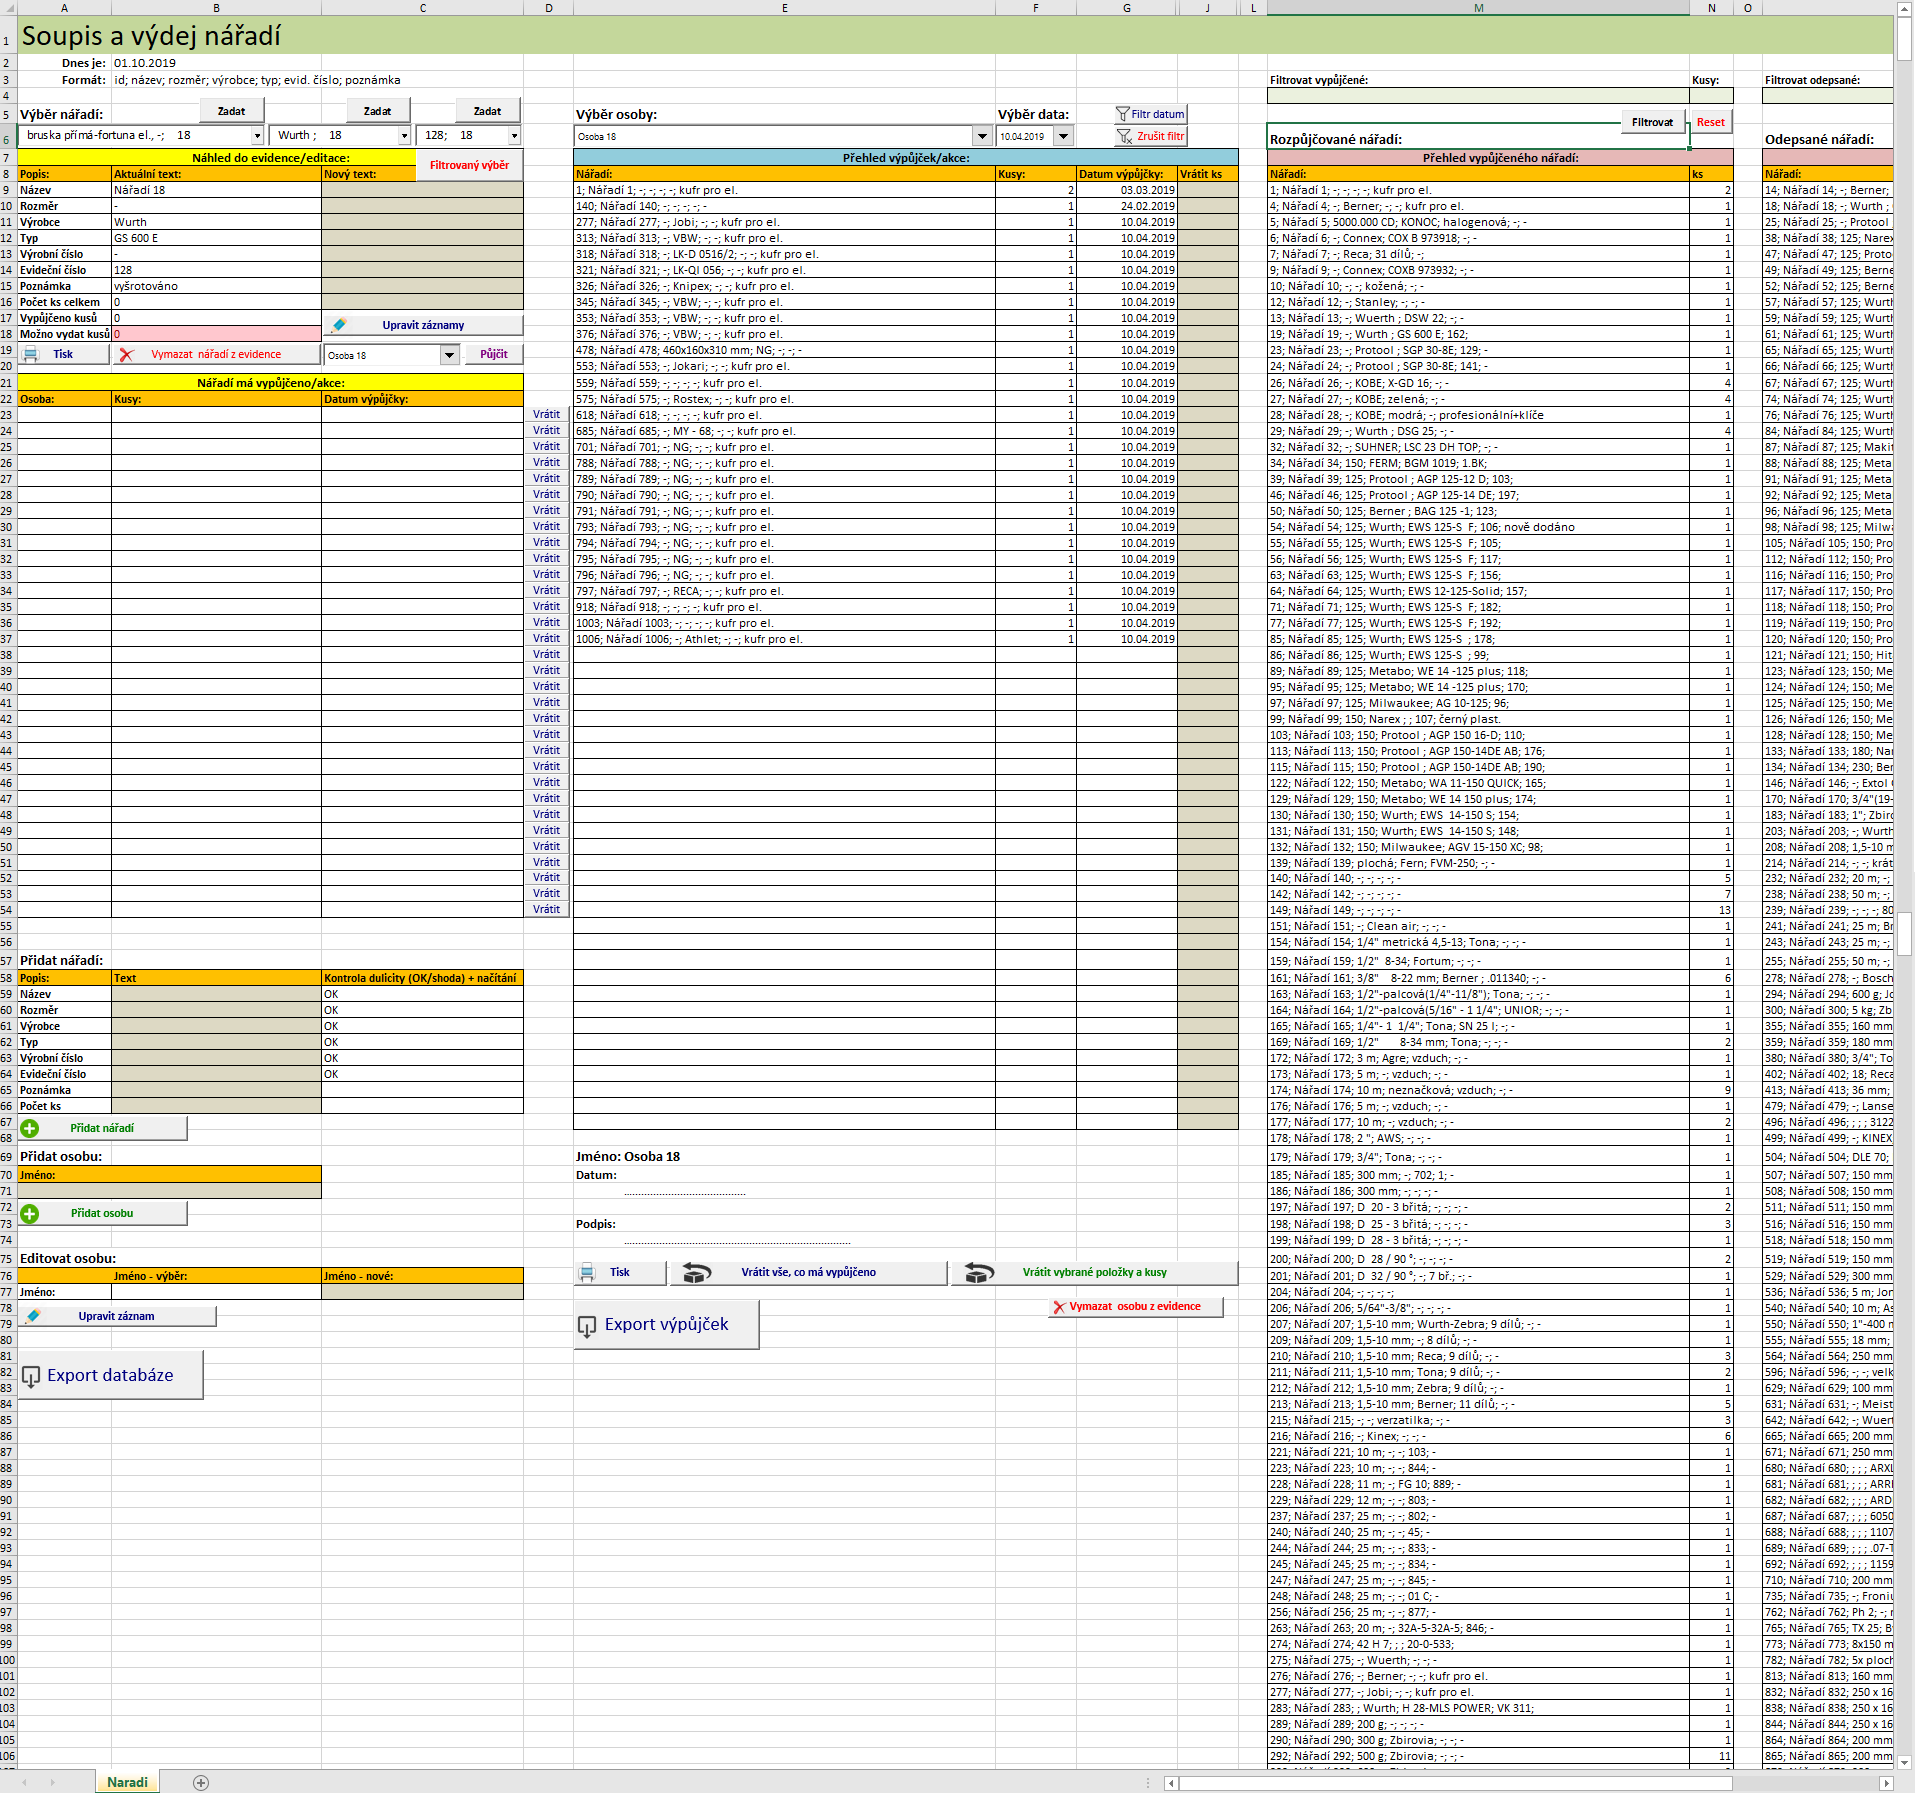This screenshot has height=1794, width=1916.
Task: Select the loan row '478; Nářadí 478; 460x160x310 mm'
Action: [x=786, y=350]
